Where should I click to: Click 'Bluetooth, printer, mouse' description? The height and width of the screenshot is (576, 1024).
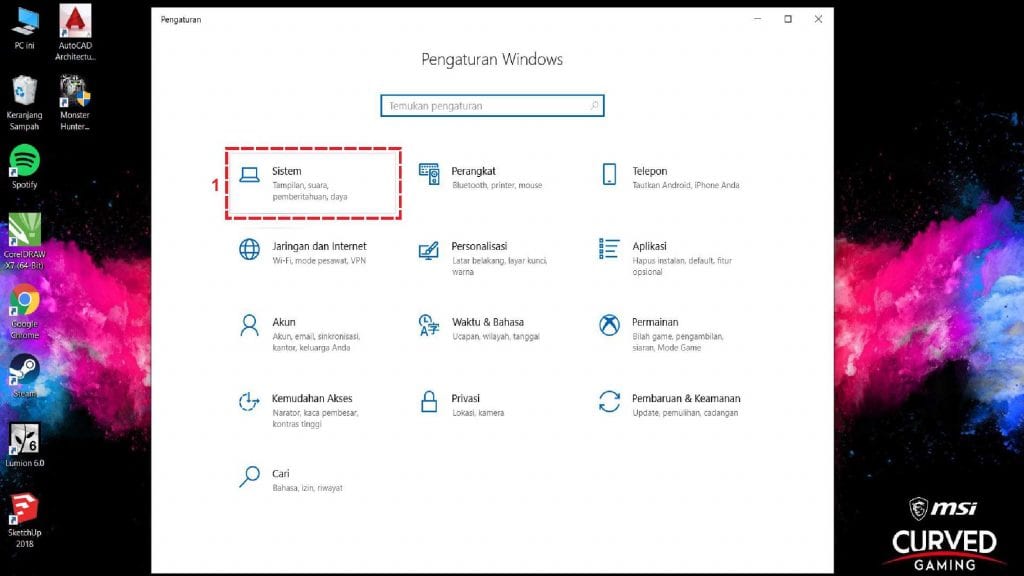497,185
